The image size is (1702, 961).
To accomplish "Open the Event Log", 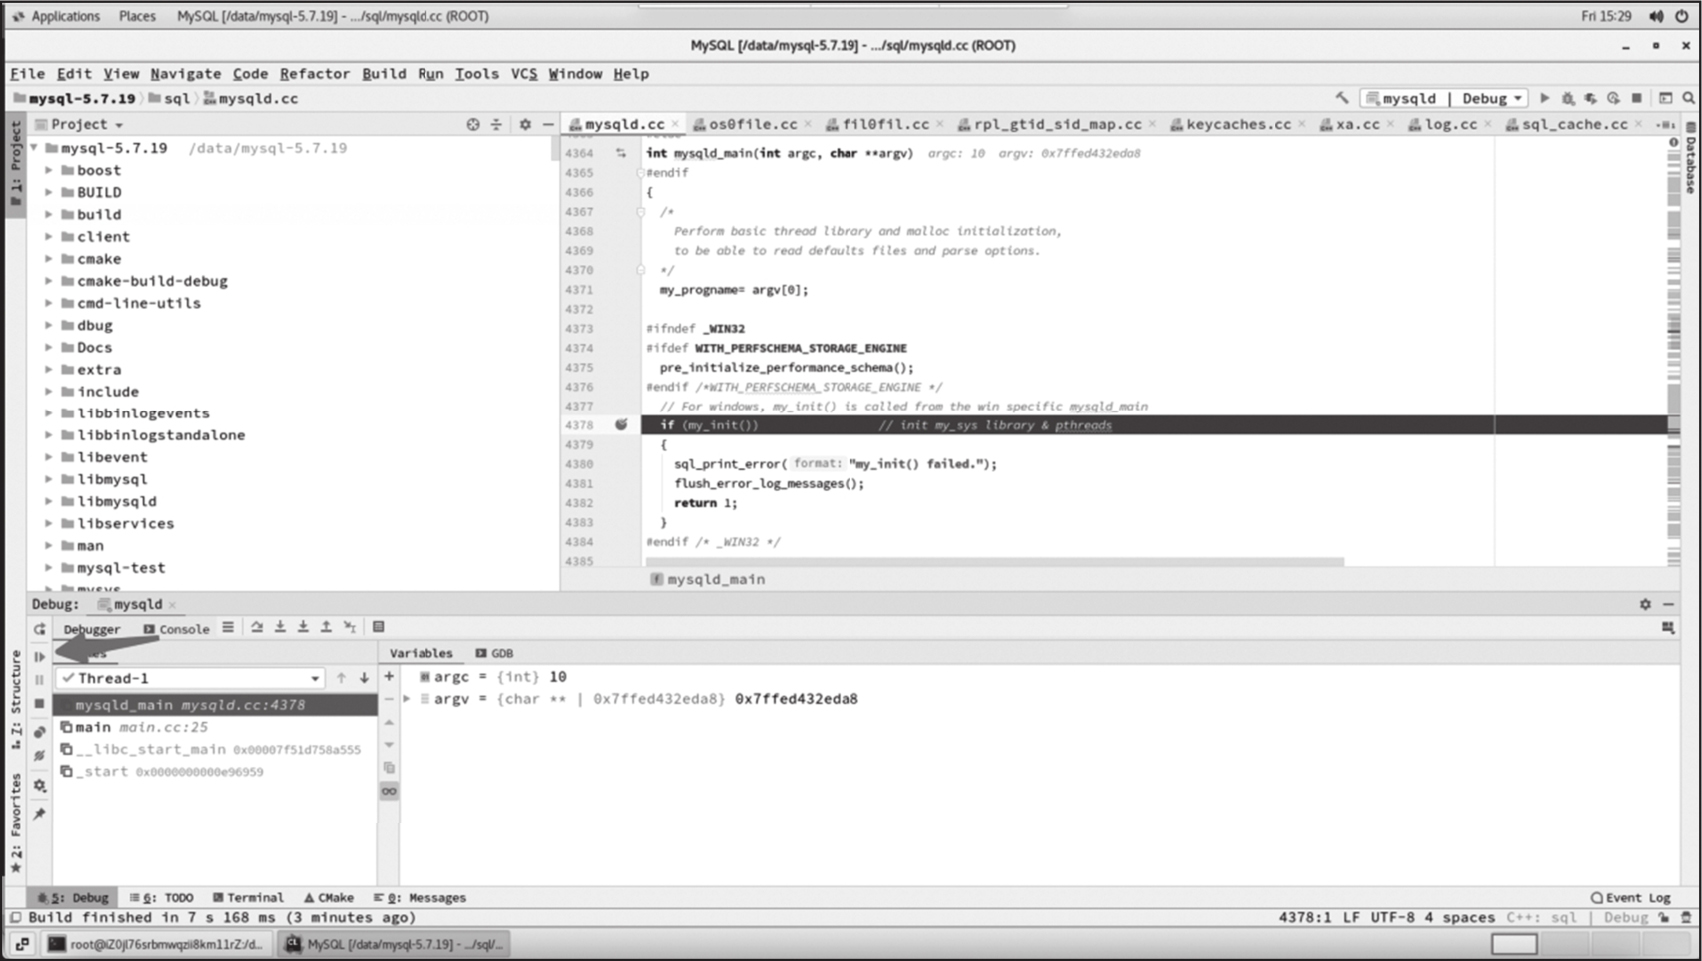I will (1630, 897).
